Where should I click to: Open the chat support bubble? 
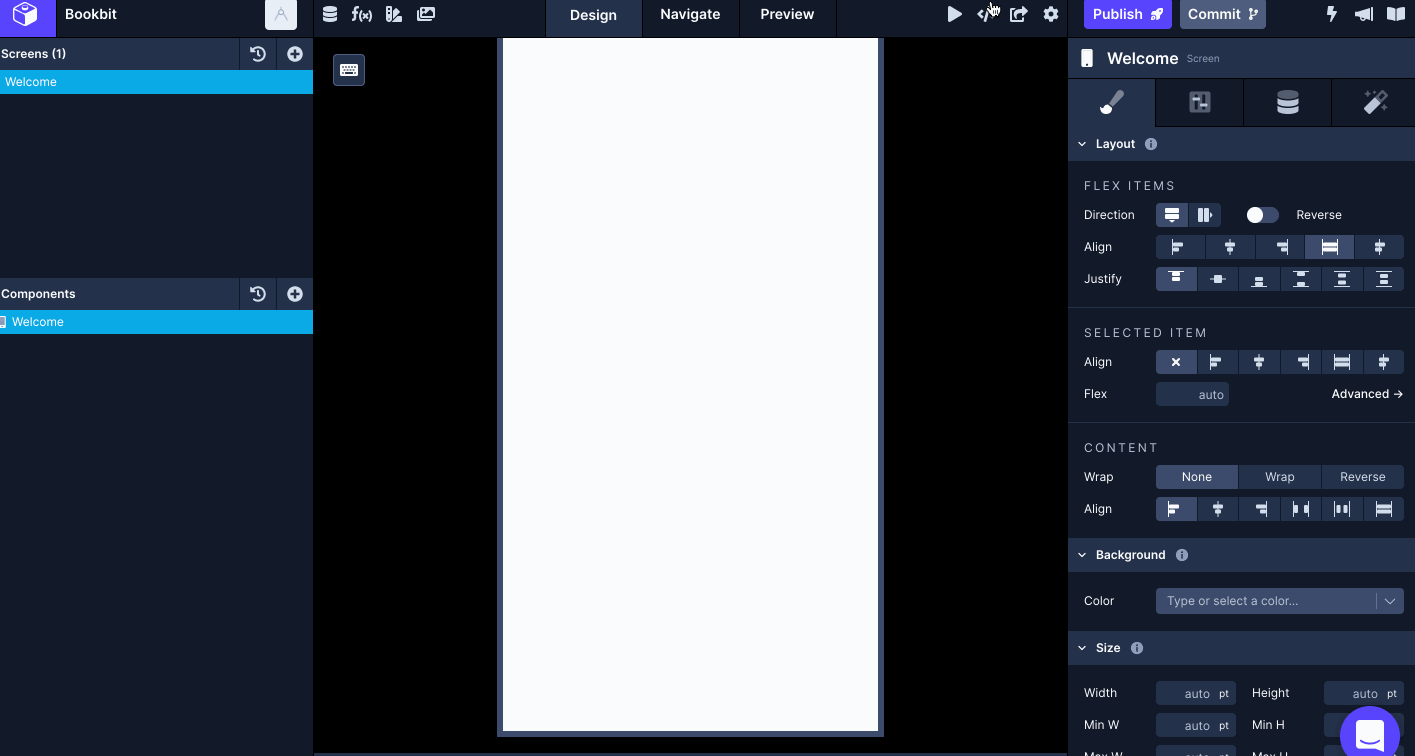tap(1369, 734)
